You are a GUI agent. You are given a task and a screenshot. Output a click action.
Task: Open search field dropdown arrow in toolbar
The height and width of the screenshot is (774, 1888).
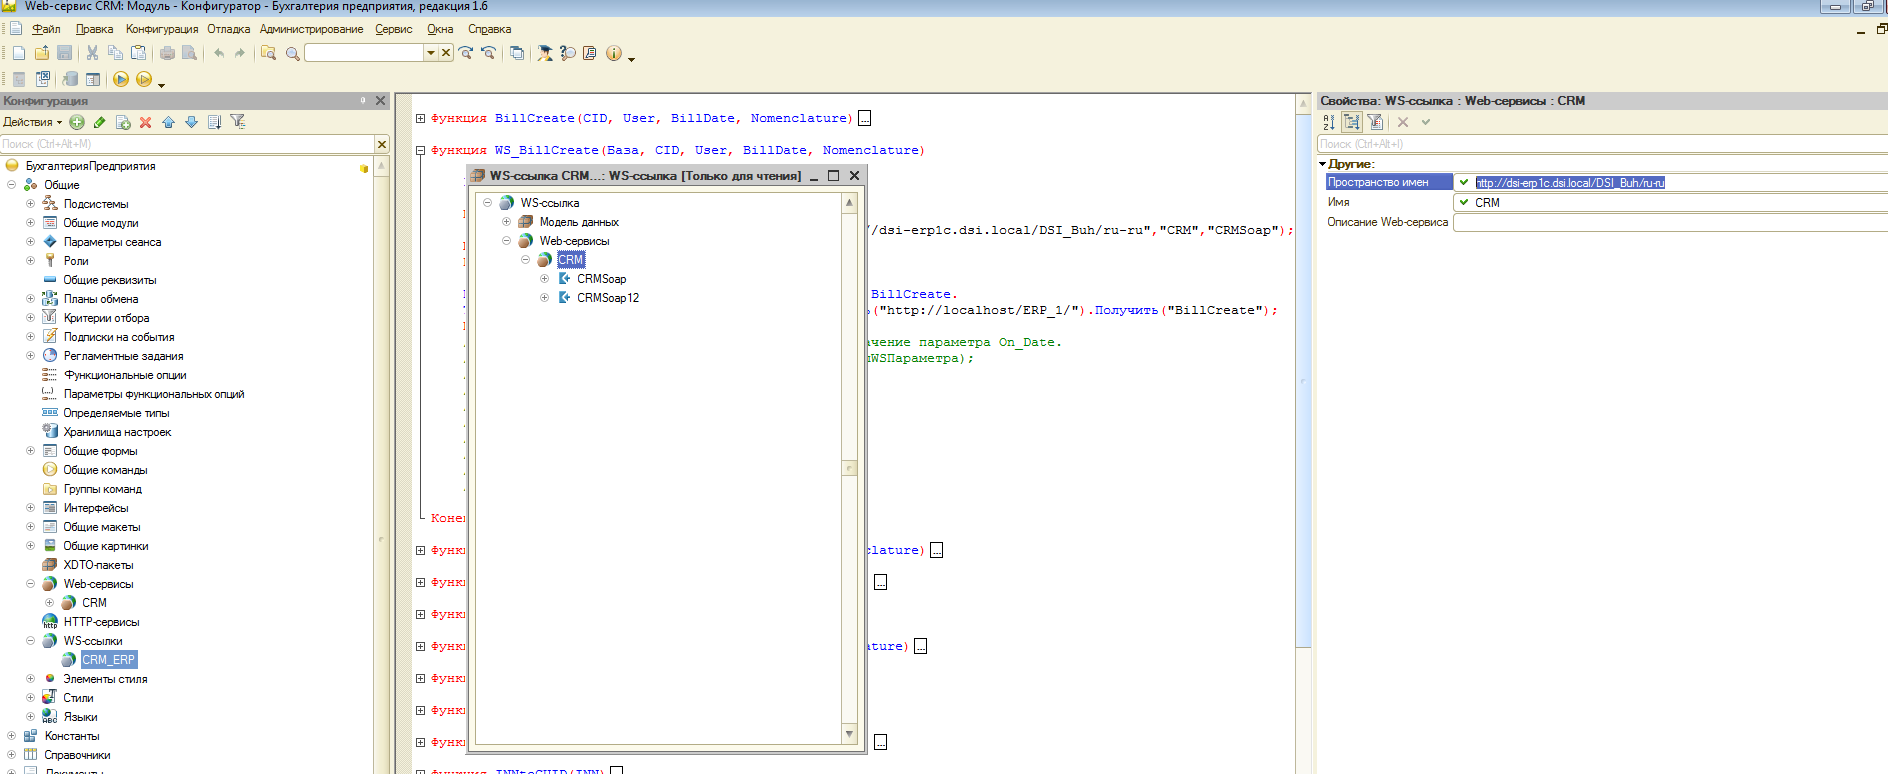point(431,53)
